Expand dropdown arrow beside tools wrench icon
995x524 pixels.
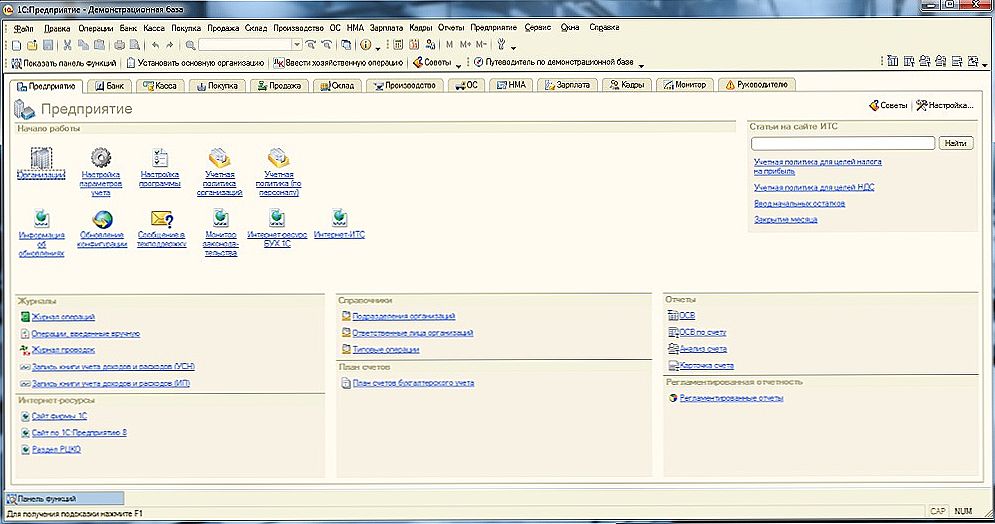(x=513, y=47)
